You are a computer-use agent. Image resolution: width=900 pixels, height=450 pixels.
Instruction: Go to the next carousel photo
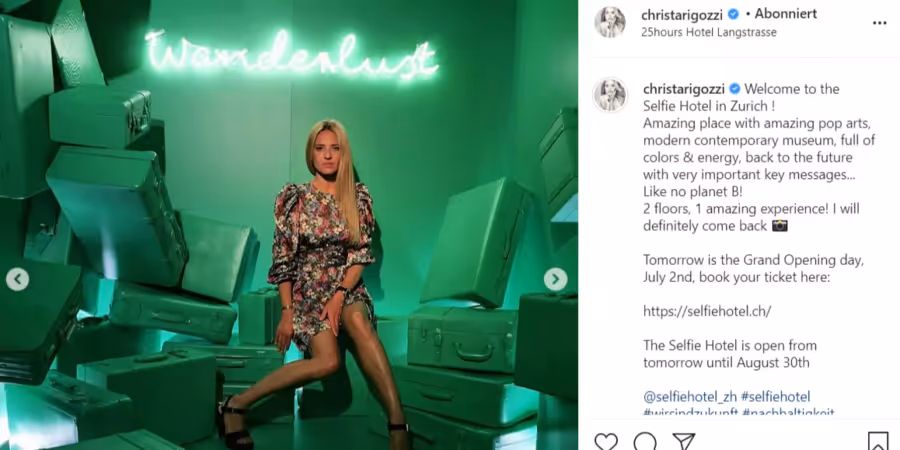pyautogui.click(x=555, y=280)
